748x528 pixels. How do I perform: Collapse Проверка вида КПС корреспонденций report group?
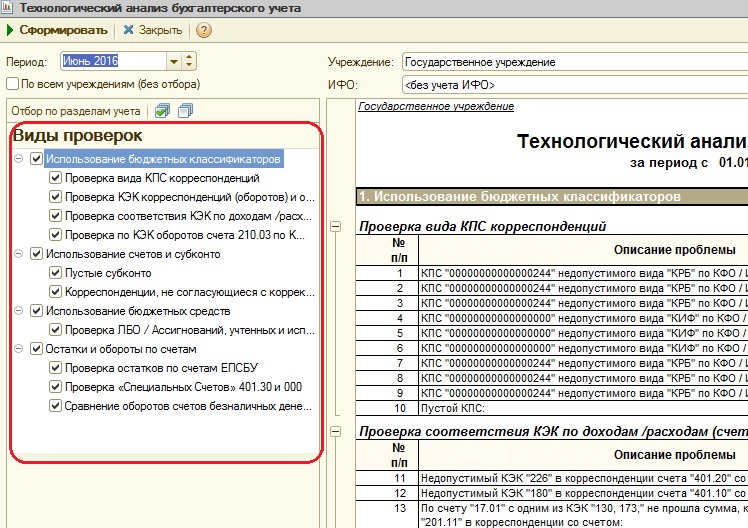pyautogui.click(x=336, y=227)
